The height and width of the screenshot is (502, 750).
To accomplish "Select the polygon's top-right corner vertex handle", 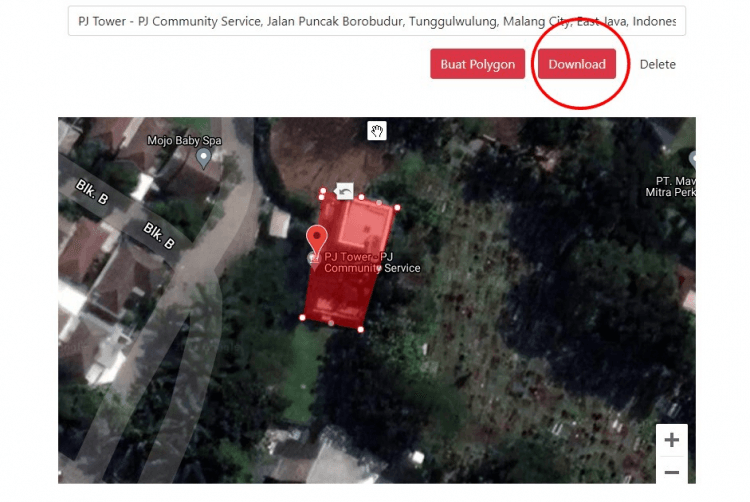I will pyautogui.click(x=397, y=207).
